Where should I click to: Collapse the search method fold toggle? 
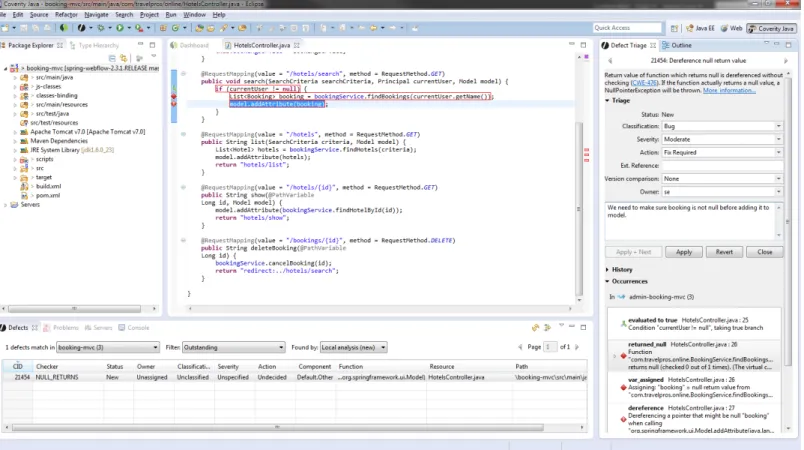pos(183,74)
